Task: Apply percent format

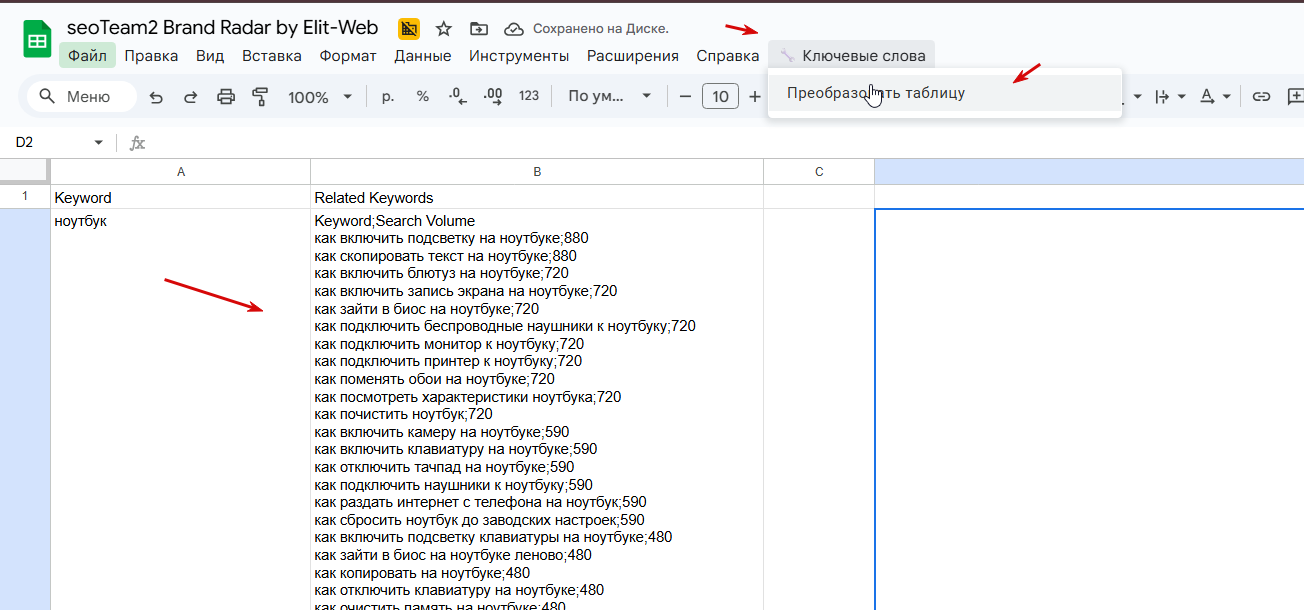Action: (x=423, y=97)
